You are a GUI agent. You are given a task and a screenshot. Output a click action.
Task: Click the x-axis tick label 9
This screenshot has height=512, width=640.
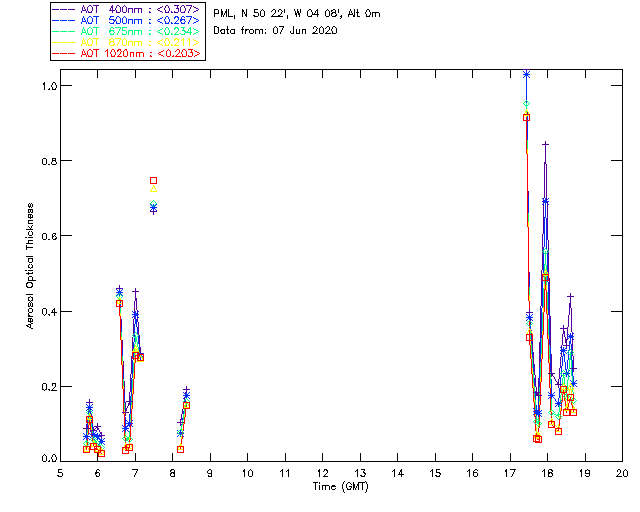[210, 473]
